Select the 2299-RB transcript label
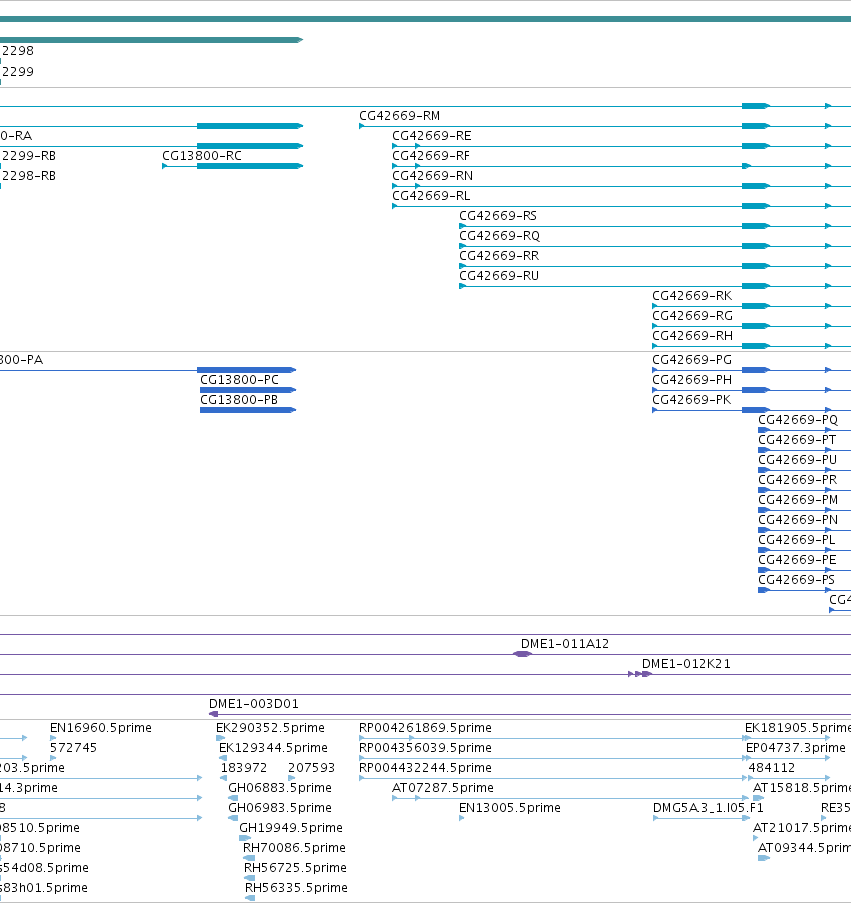 point(29,156)
